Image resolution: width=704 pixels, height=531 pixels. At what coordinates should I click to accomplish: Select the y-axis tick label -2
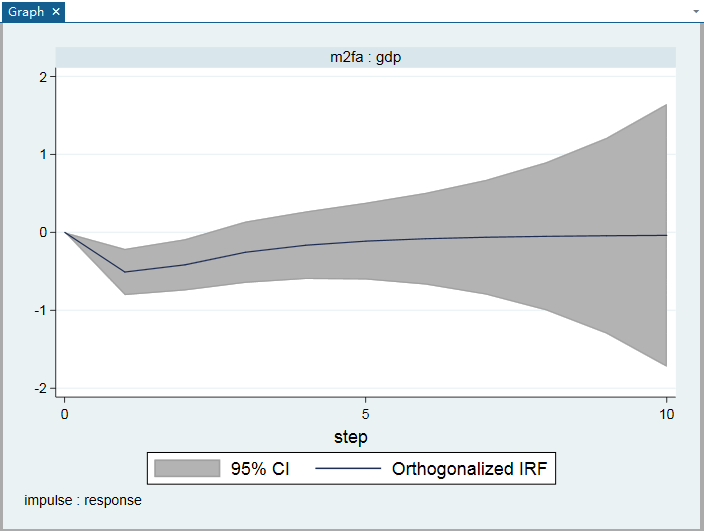pos(41,388)
